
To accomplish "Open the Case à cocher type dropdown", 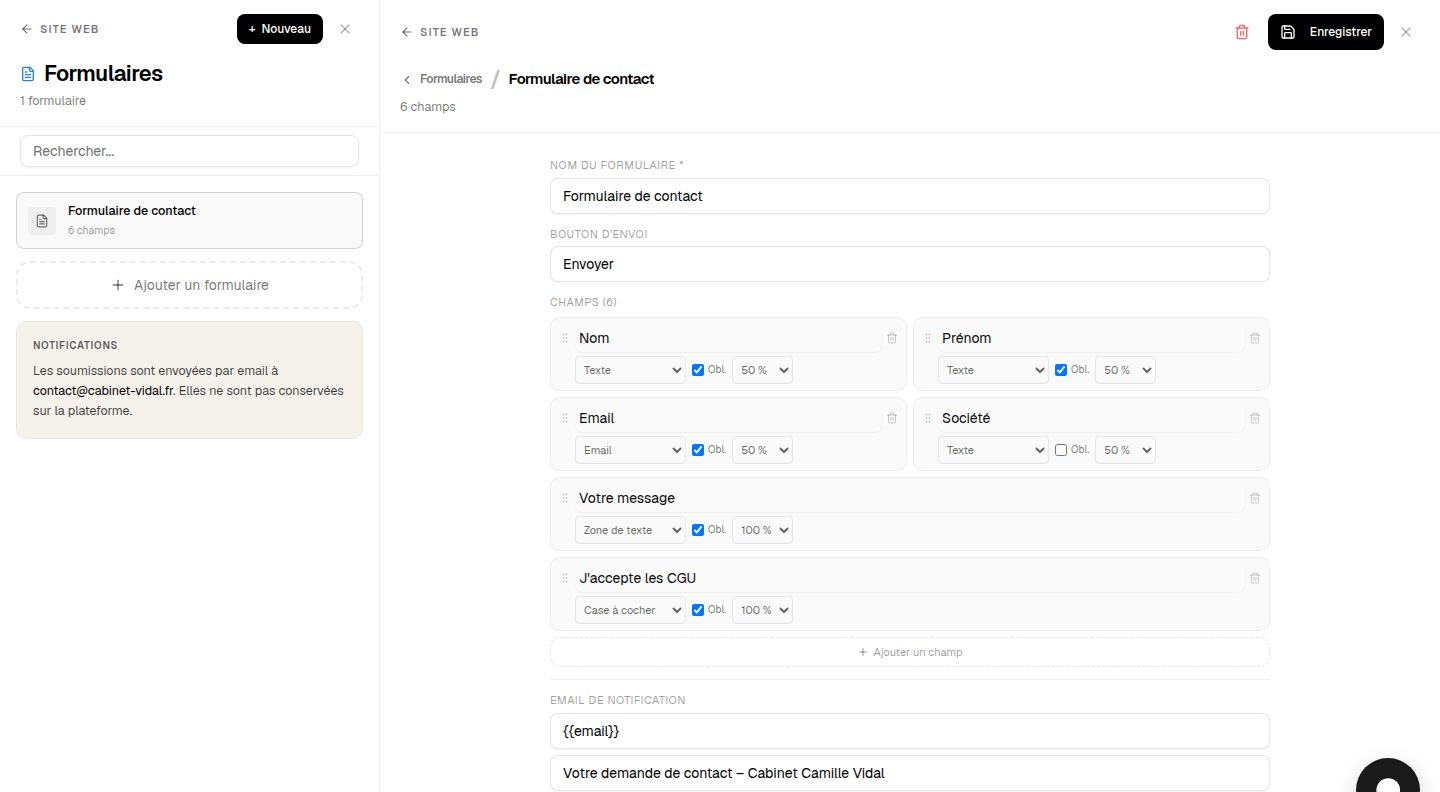I will click(630, 610).
